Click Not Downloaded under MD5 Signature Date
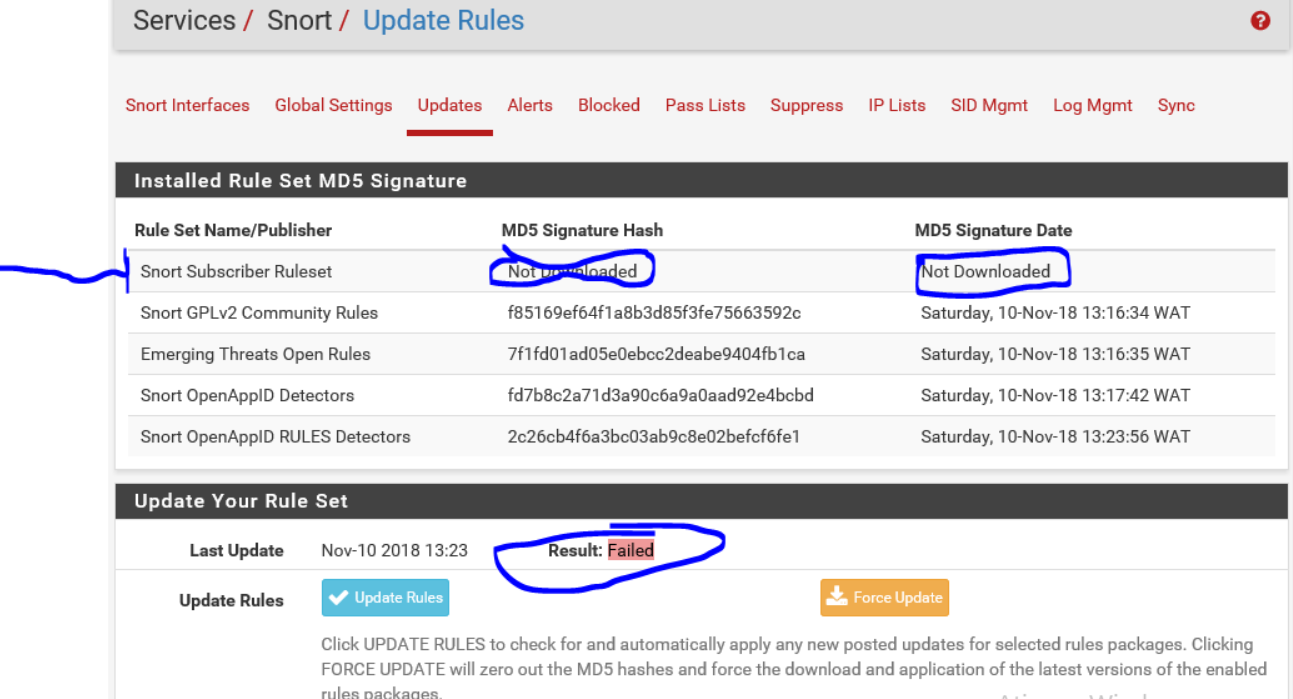The width and height of the screenshot is (1293, 699). tap(986, 271)
